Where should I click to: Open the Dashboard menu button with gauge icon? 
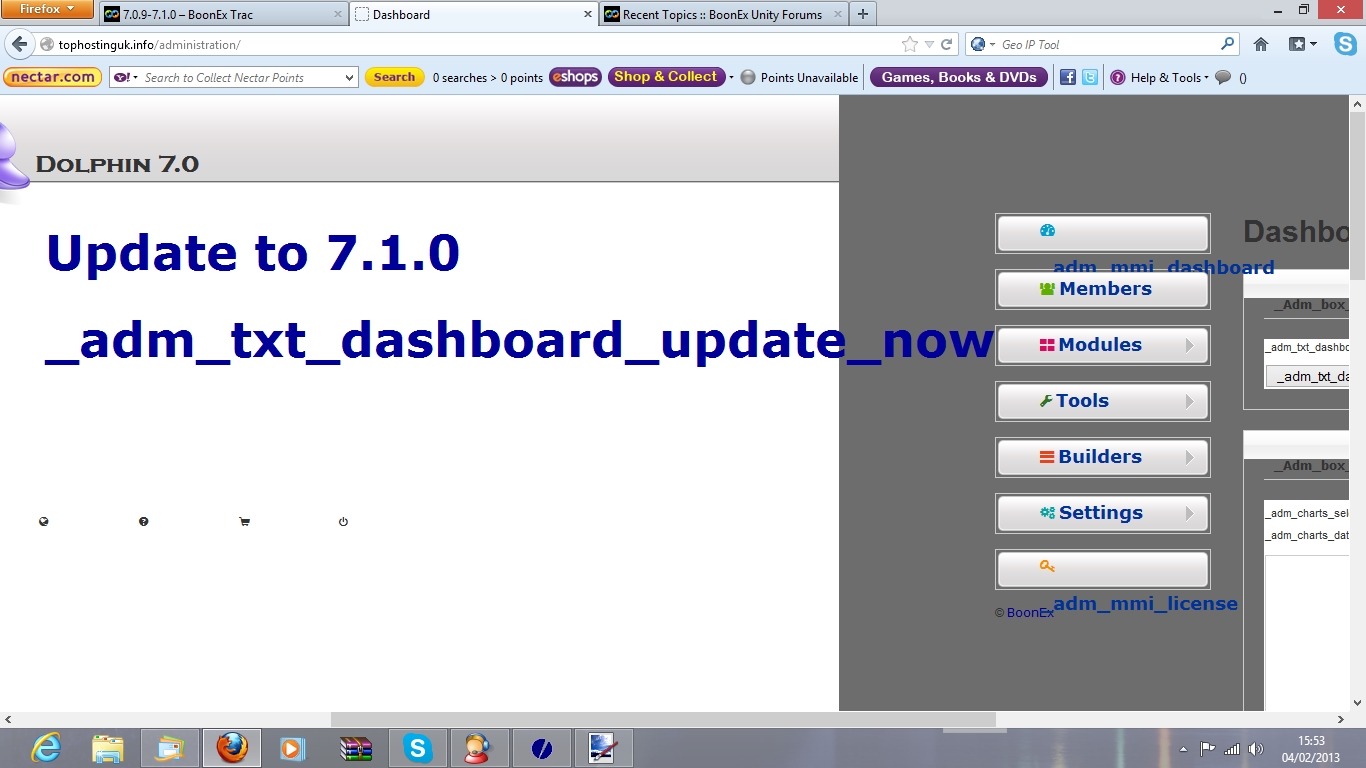pos(1102,233)
